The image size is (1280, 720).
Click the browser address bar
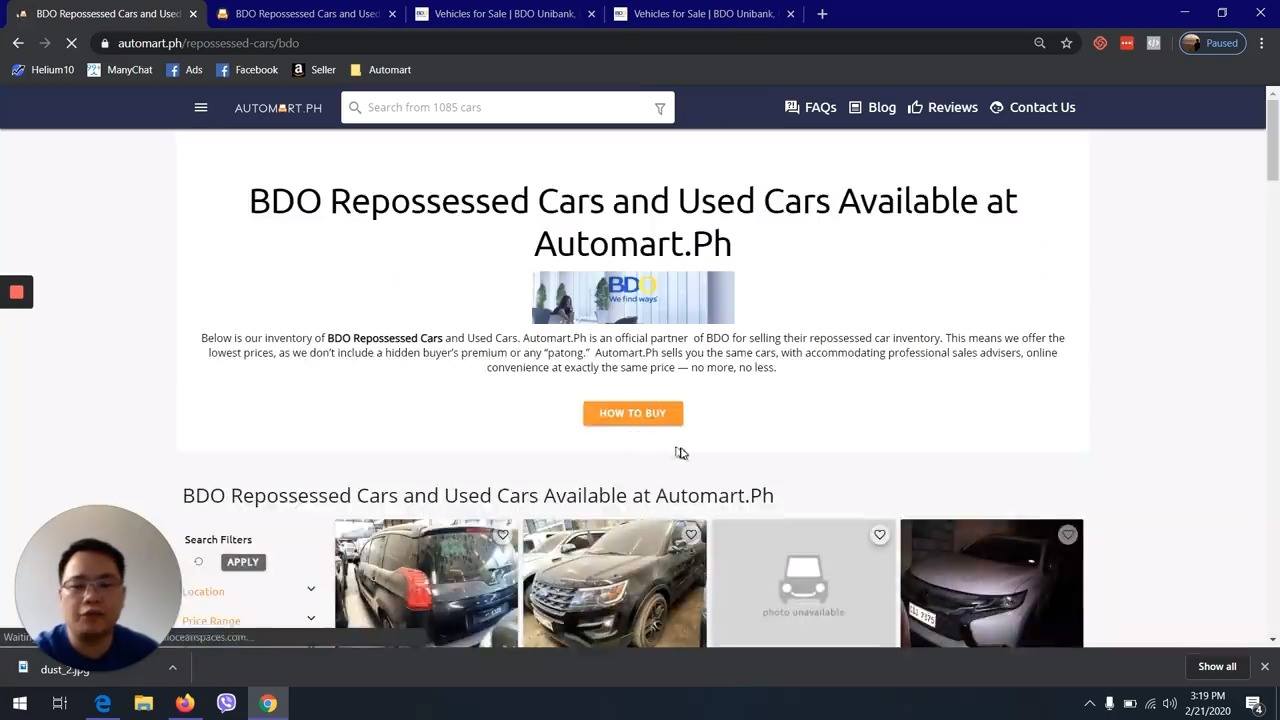coord(560,43)
